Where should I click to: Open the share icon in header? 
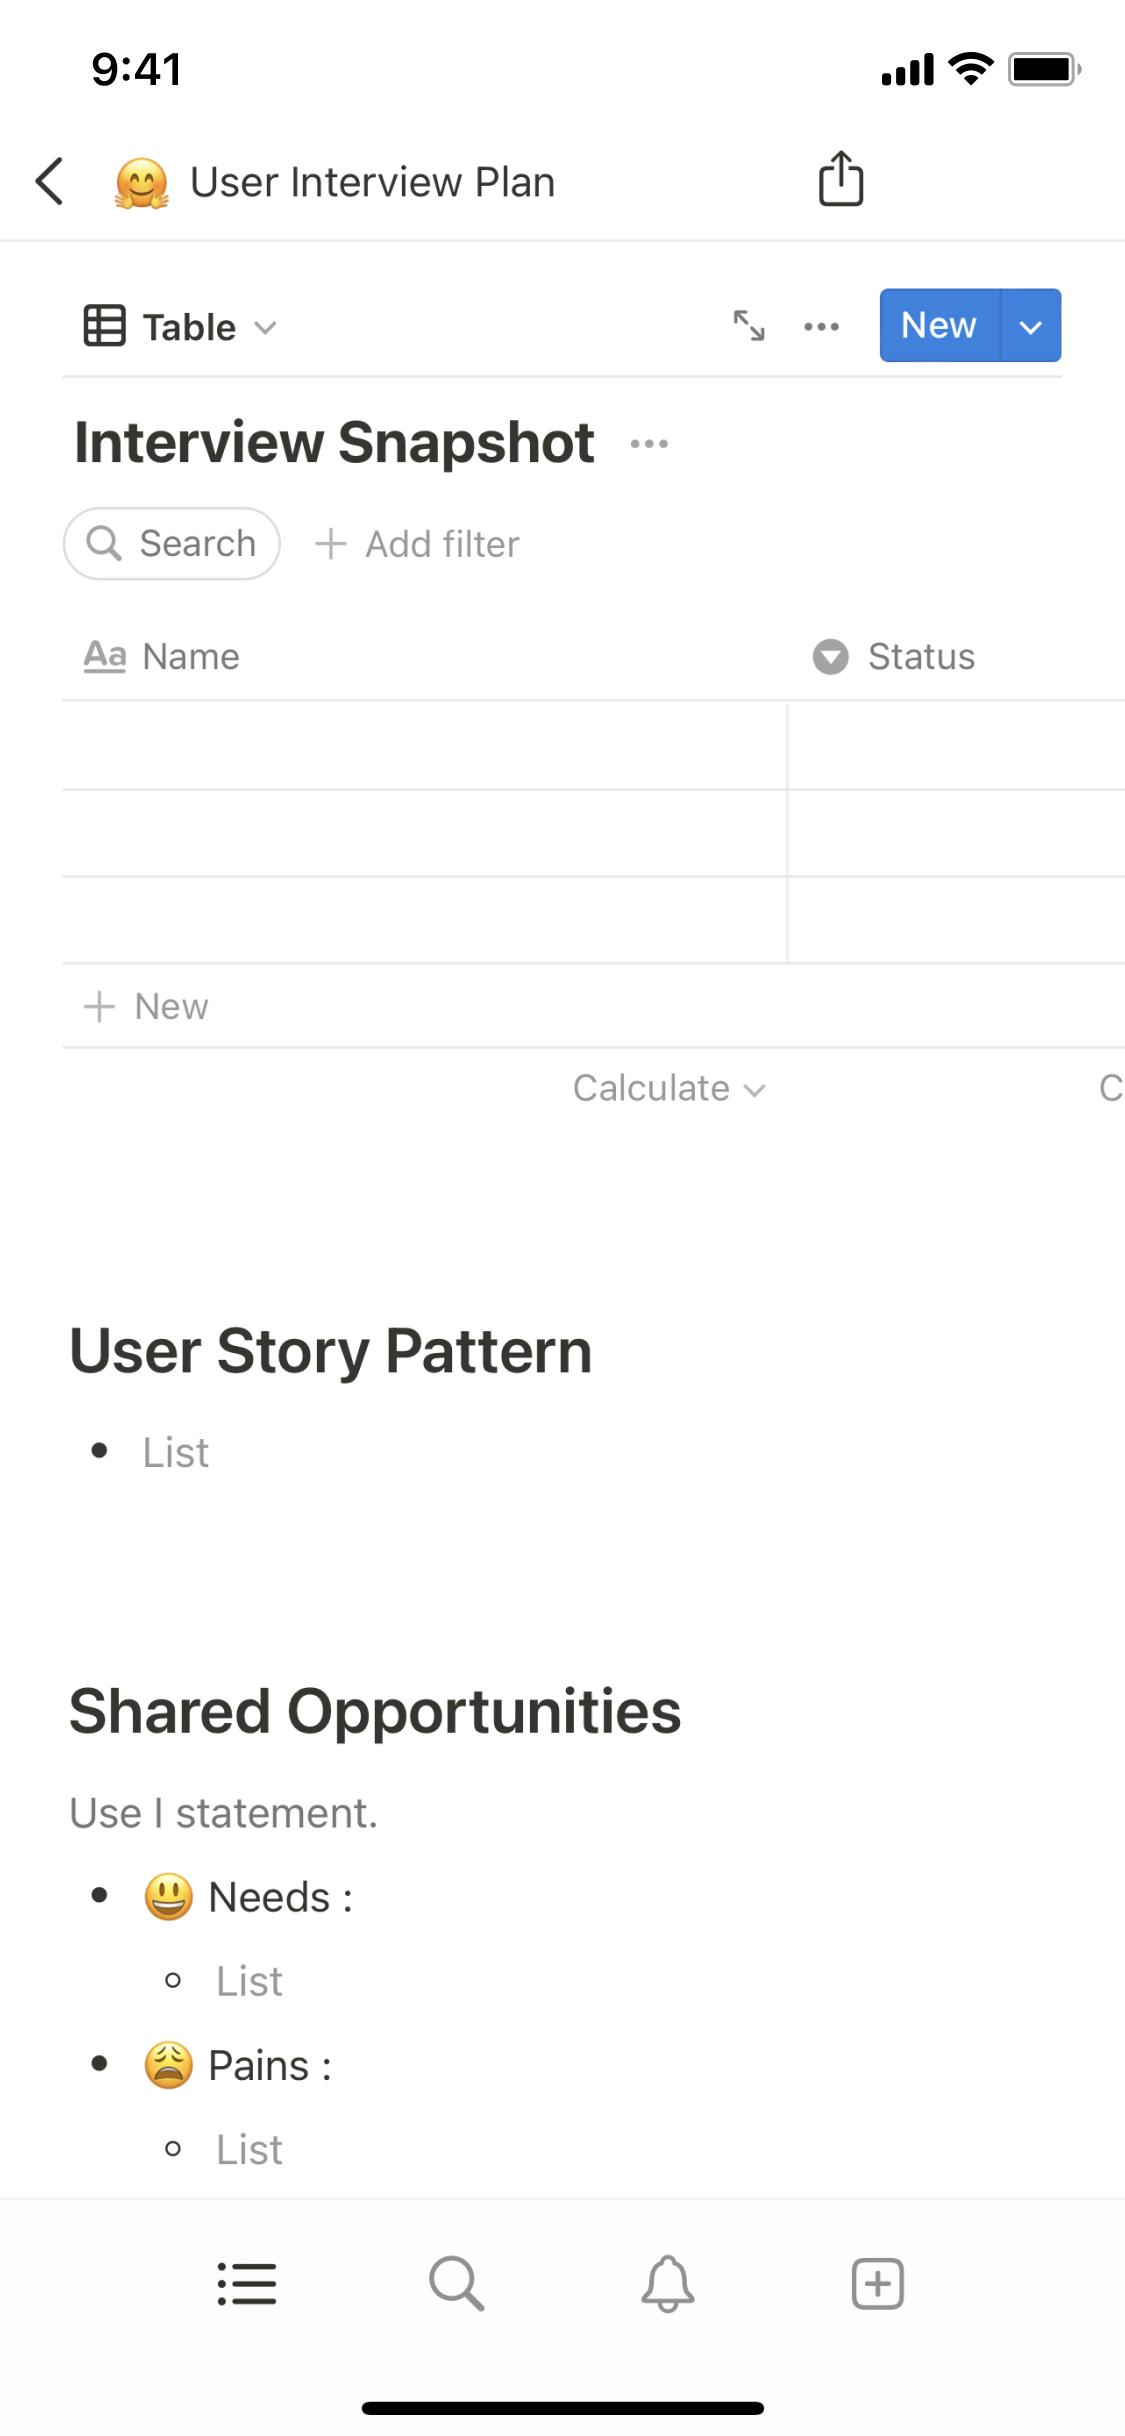[x=840, y=180]
